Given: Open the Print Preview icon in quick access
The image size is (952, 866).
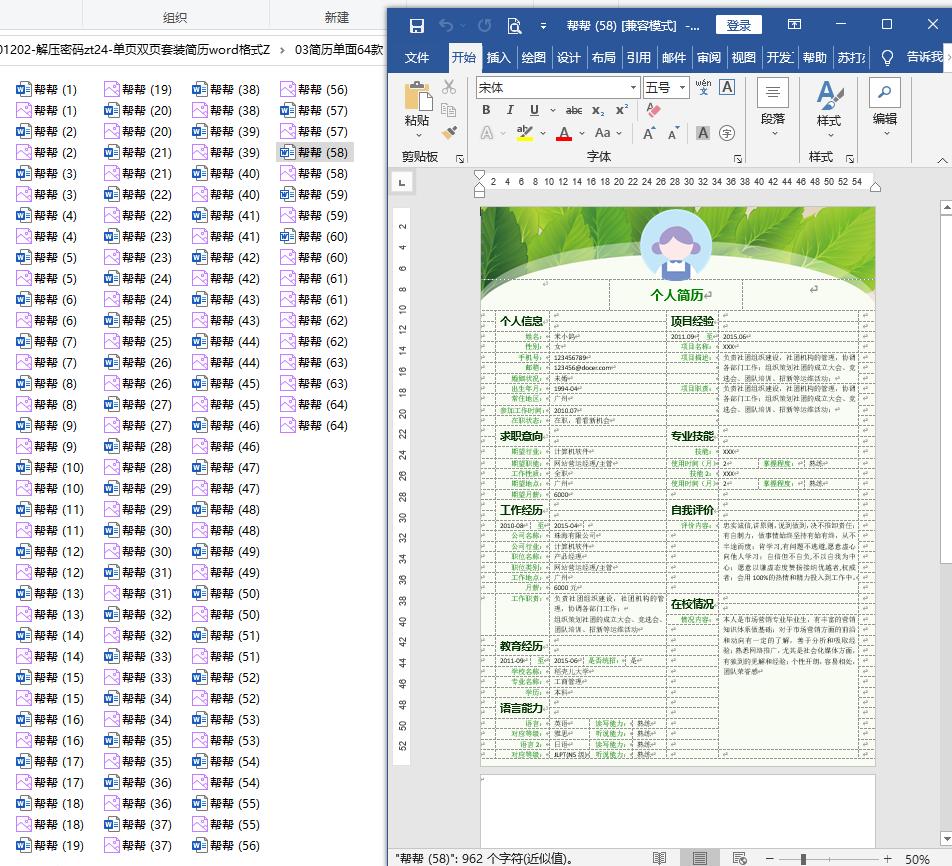Looking at the screenshot, I should pyautogui.click(x=514, y=25).
